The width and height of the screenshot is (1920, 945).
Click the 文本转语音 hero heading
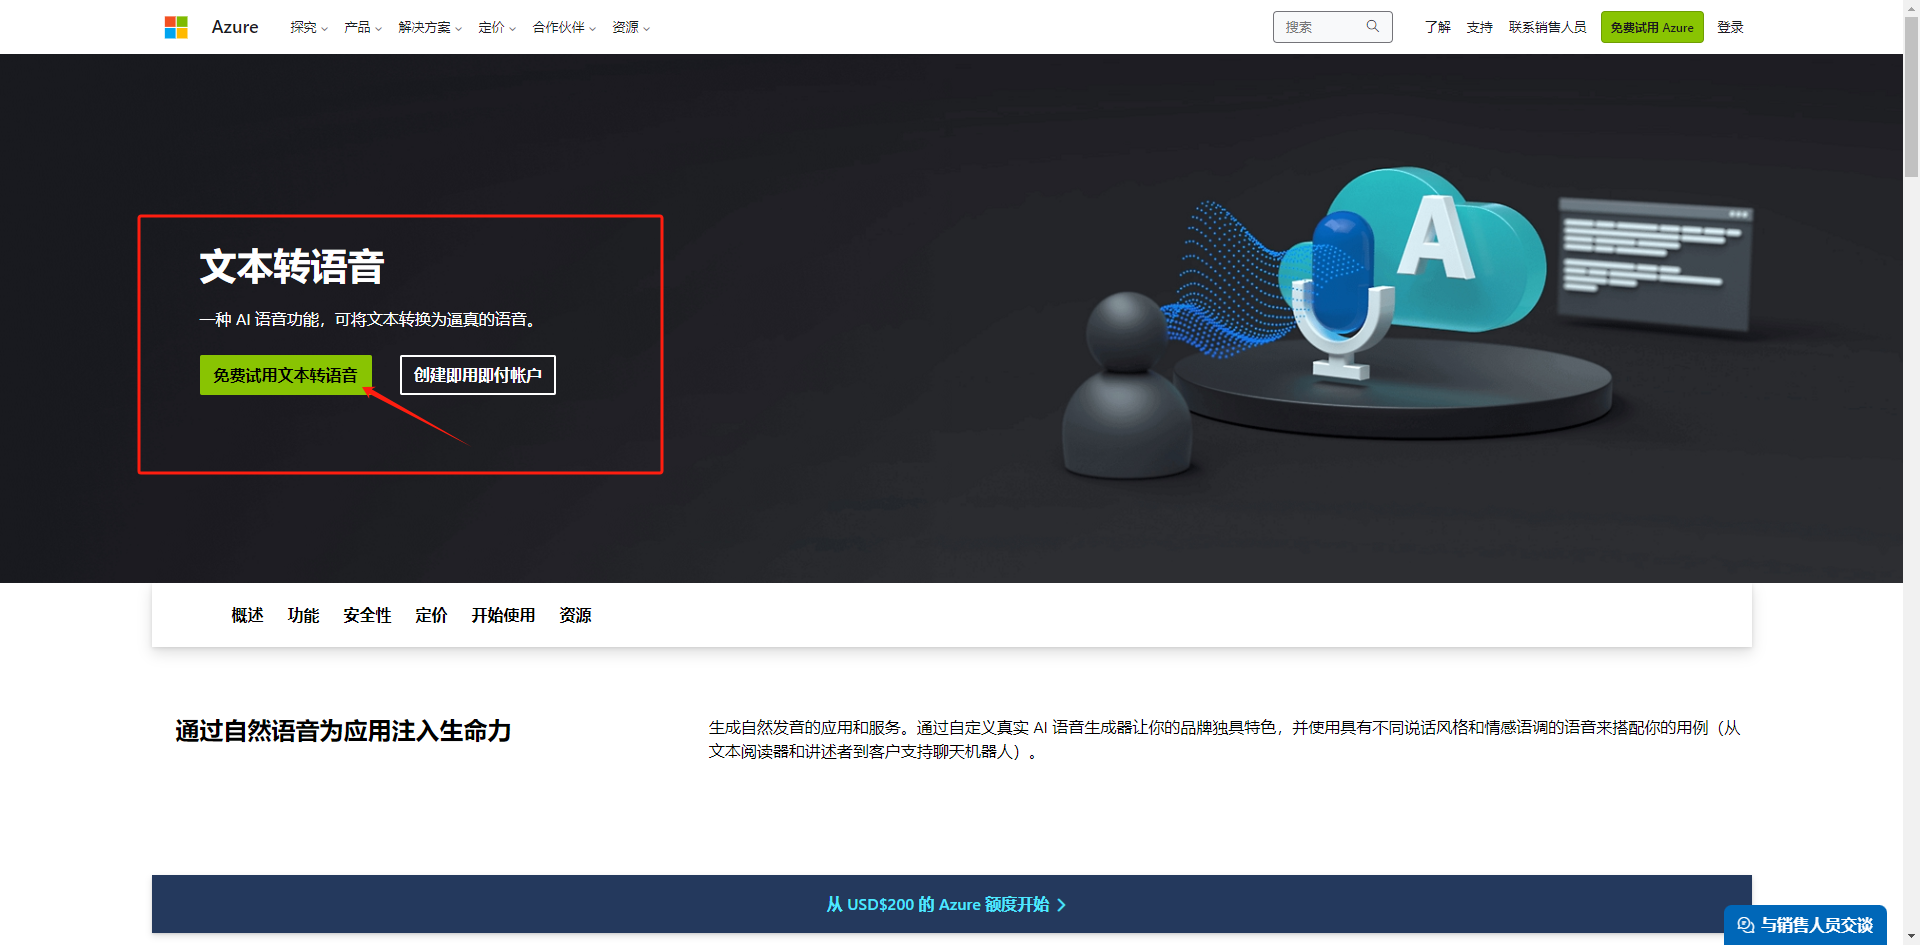pyautogui.click(x=292, y=267)
